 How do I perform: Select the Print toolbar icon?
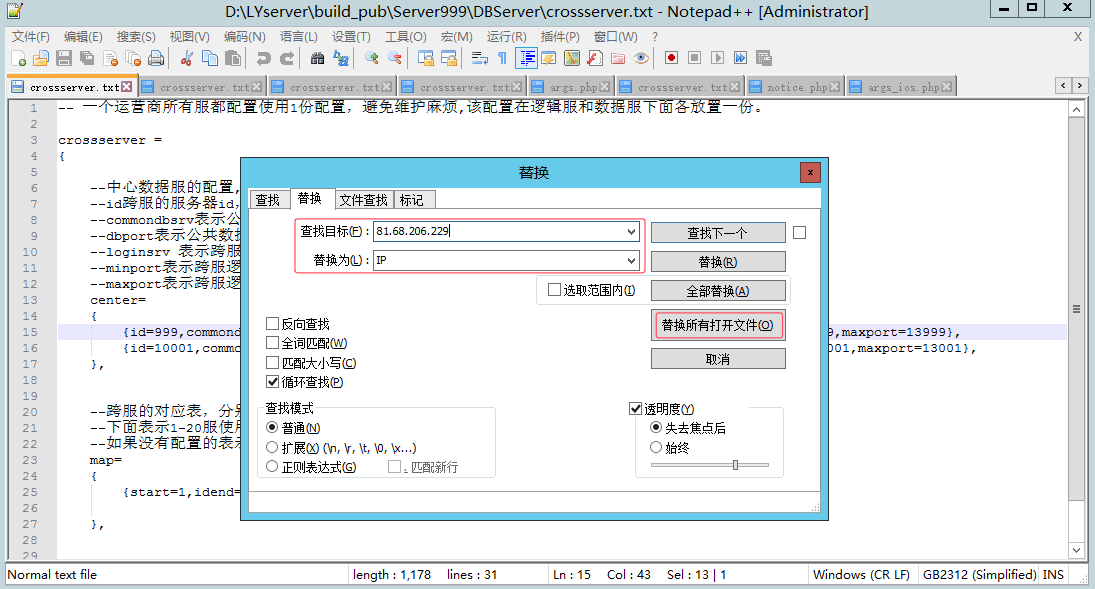(x=157, y=58)
